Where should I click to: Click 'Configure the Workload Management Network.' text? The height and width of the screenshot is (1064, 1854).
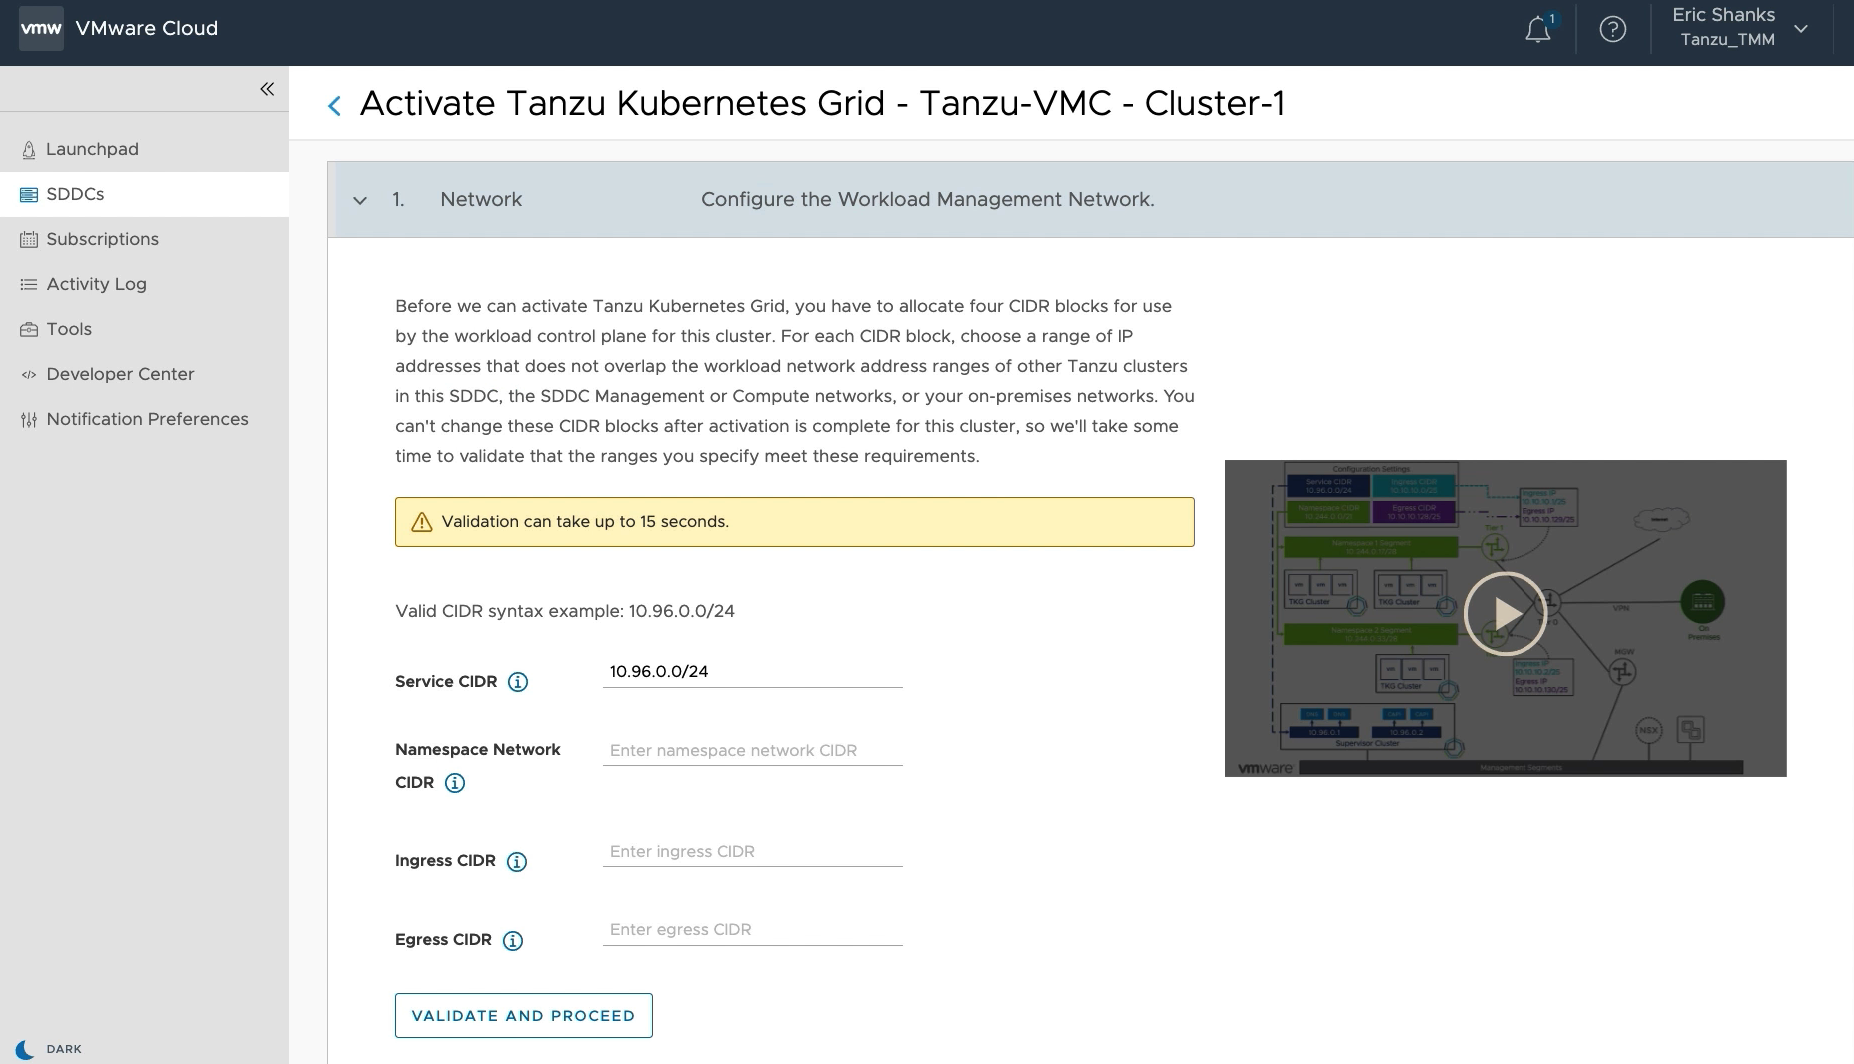point(928,199)
